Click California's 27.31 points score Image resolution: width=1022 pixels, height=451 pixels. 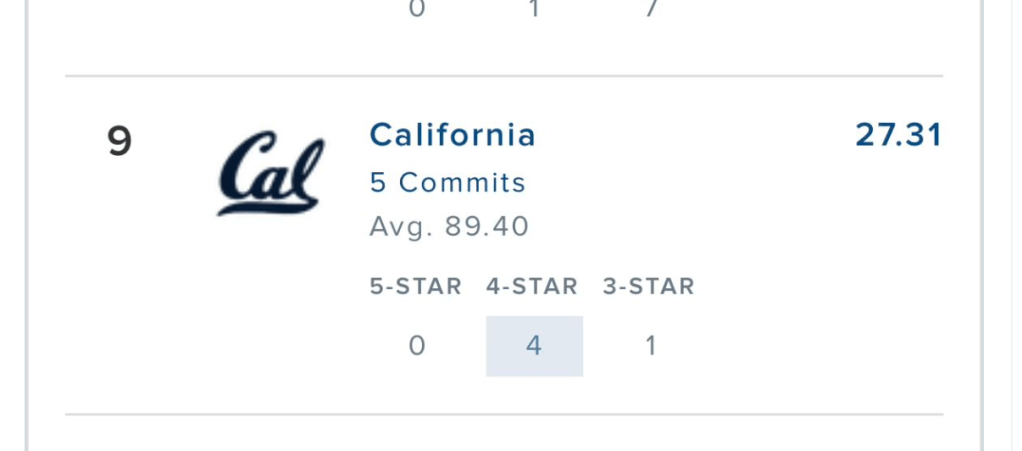[898, 135]
